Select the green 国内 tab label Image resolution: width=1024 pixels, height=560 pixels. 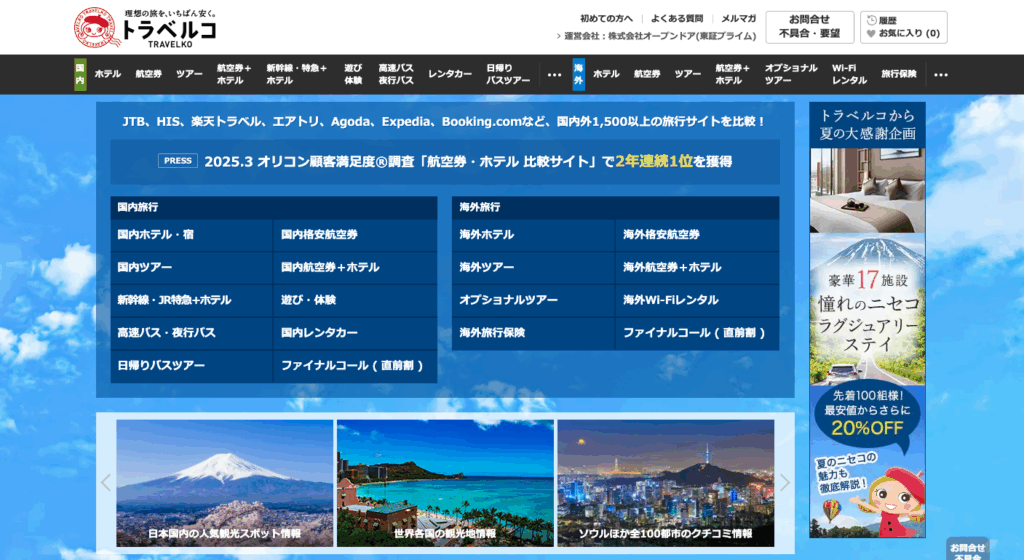(x=80, y=74)
